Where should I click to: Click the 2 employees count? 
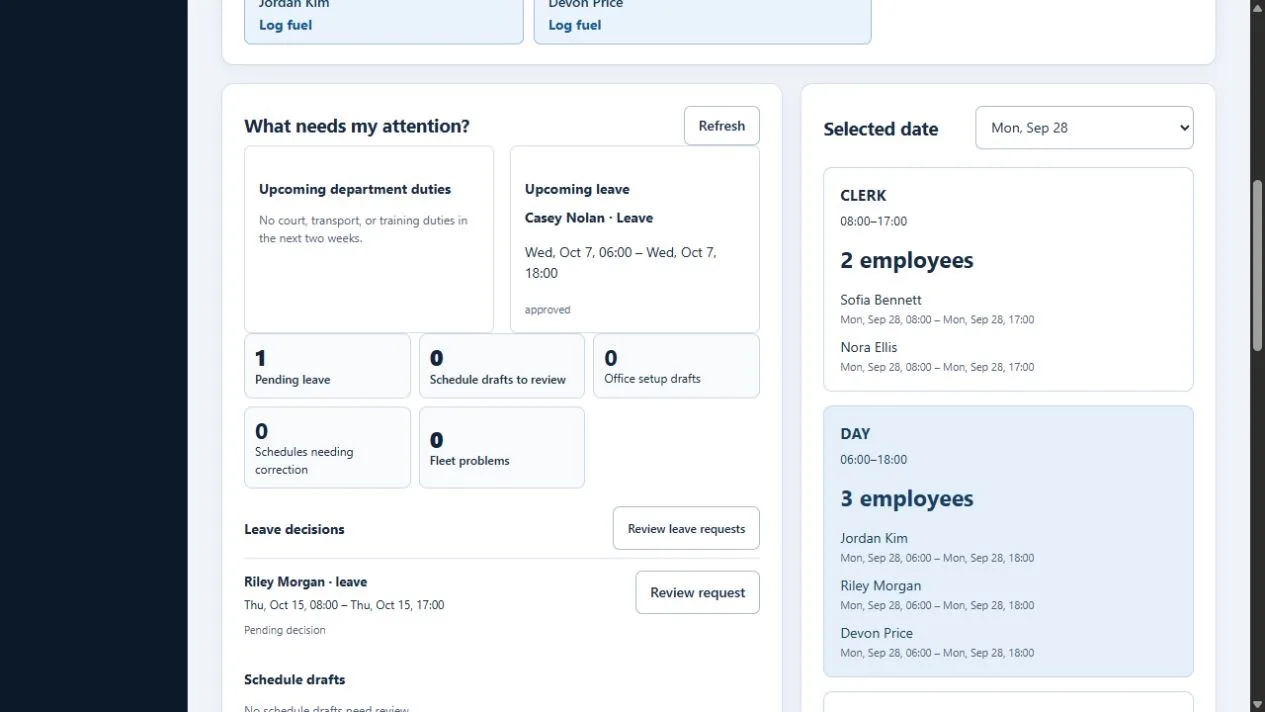click(907, 260)
